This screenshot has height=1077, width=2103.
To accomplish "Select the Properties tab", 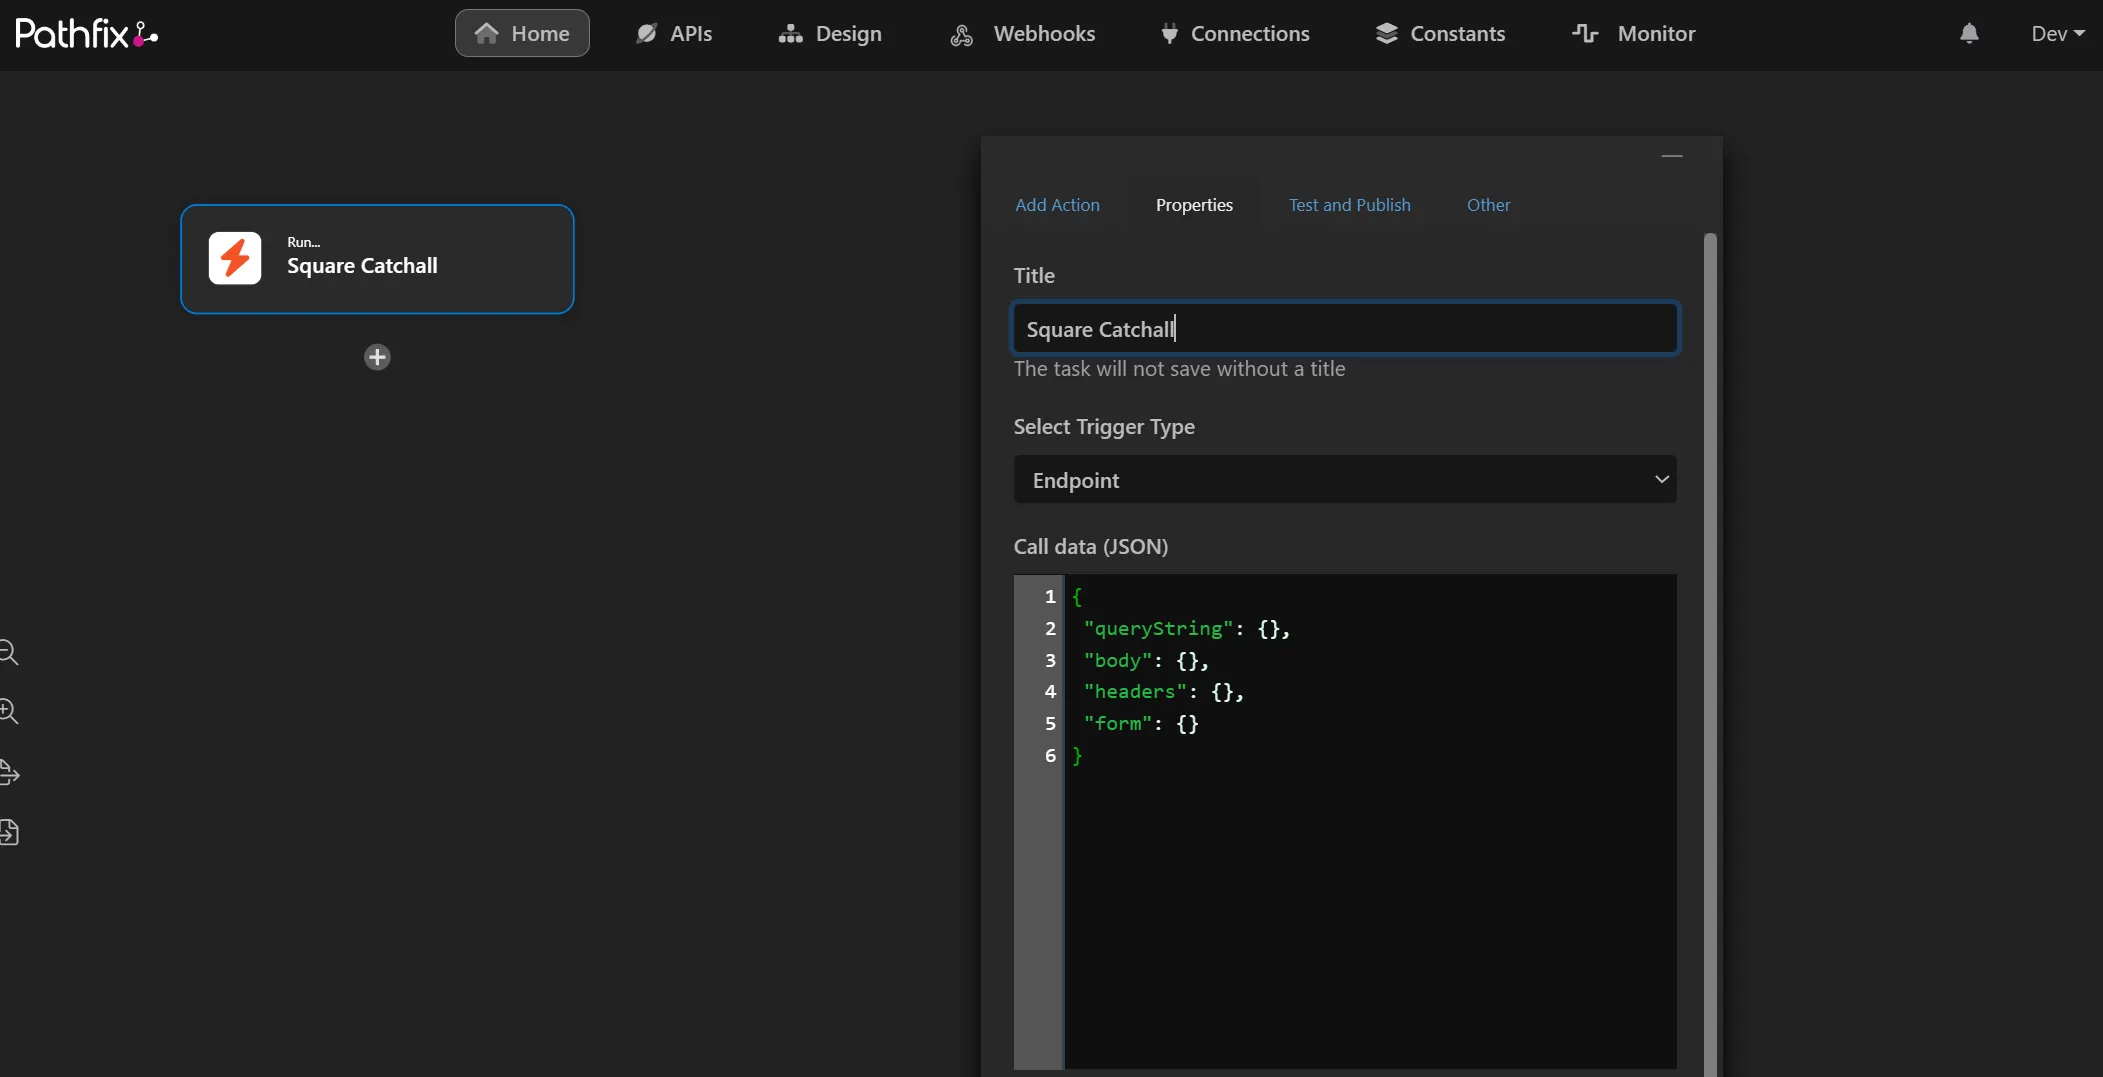I will point(1194,205).
